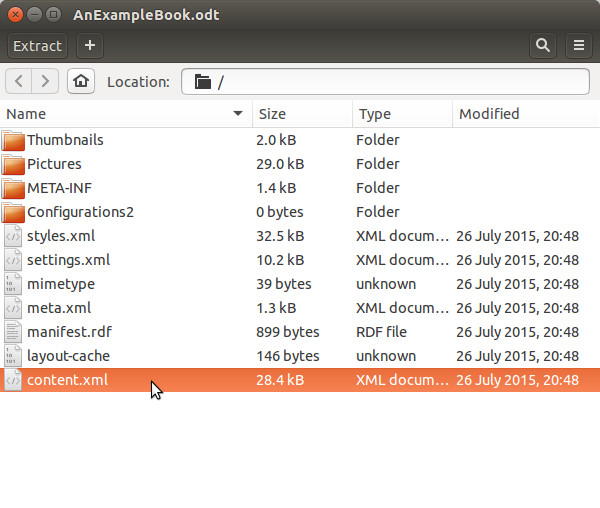Sort by the Modified column header

click(526, 114)
